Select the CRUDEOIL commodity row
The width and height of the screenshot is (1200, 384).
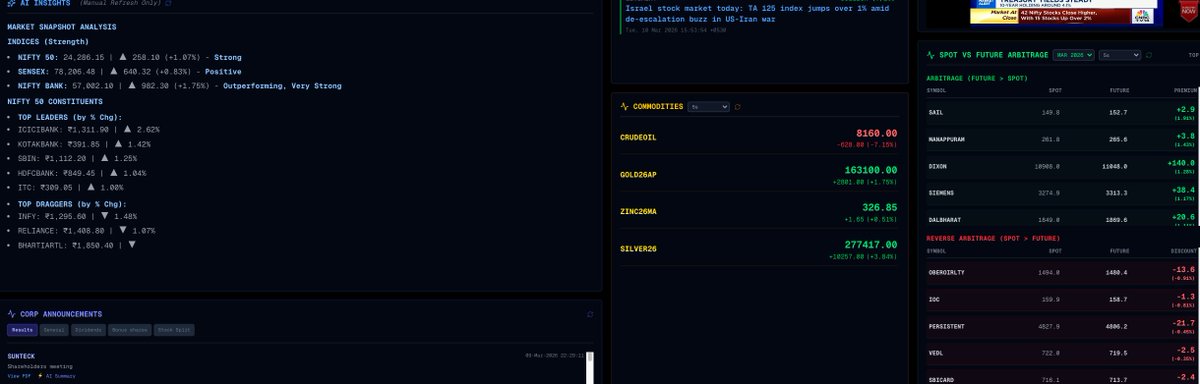point(760,137)
